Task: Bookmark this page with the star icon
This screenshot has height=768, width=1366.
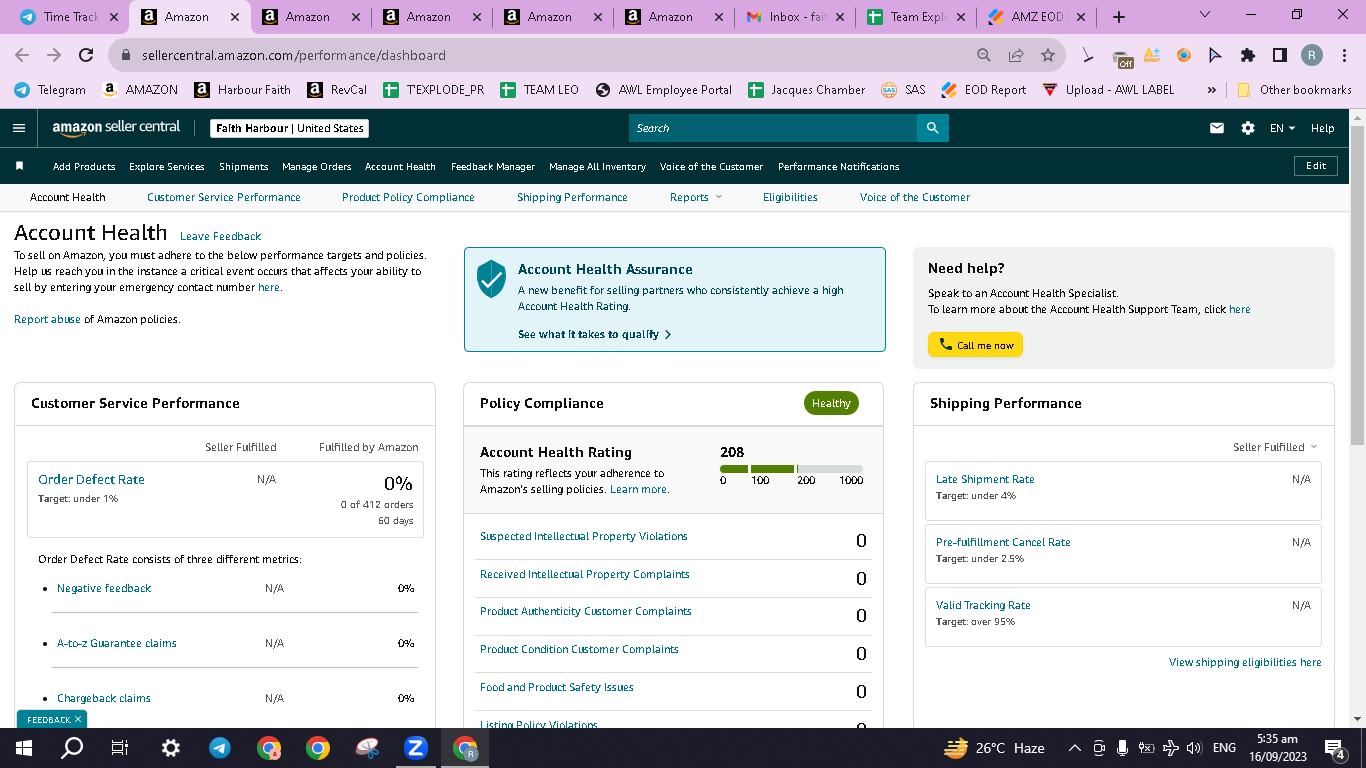Action: [x=1048, y=55]
